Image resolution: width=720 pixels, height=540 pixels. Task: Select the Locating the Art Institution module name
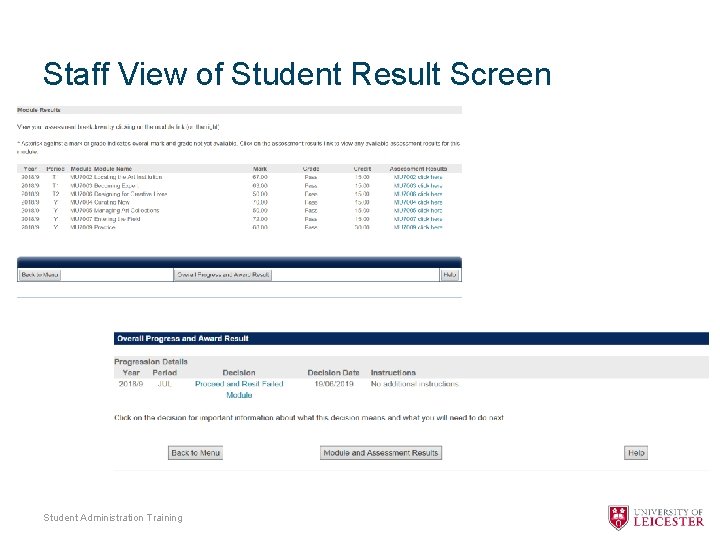coord(128,177)
